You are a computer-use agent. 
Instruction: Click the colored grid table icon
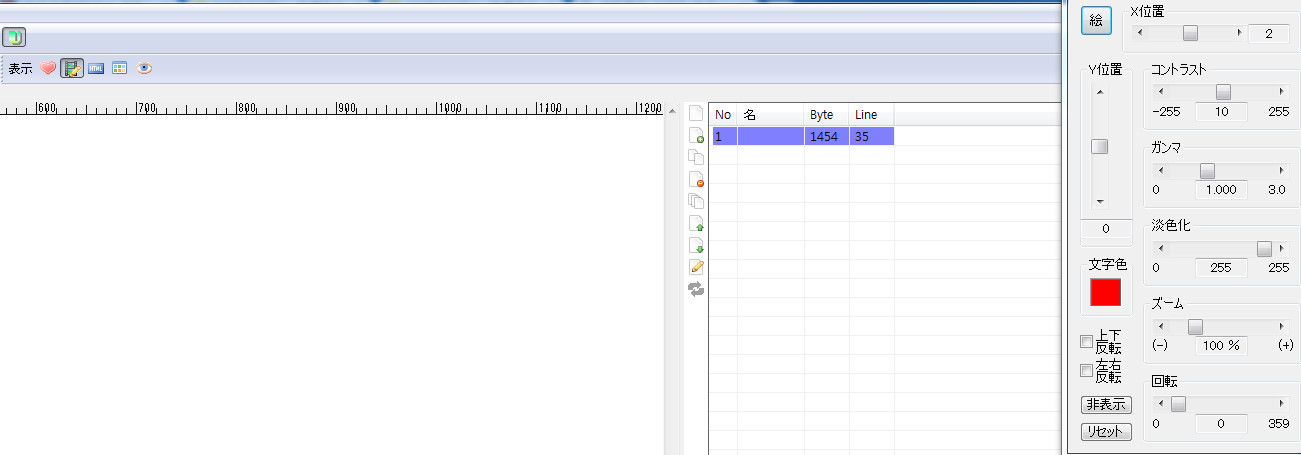click(x=120, y=69)
